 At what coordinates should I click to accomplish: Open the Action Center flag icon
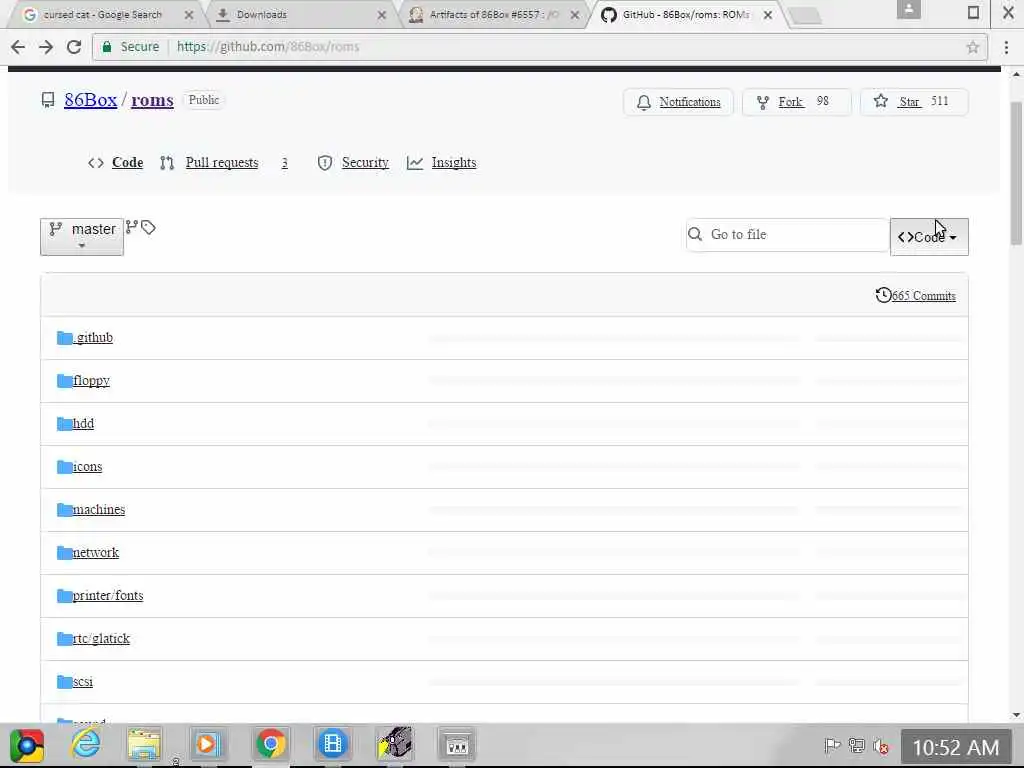[x=832, y=745]
